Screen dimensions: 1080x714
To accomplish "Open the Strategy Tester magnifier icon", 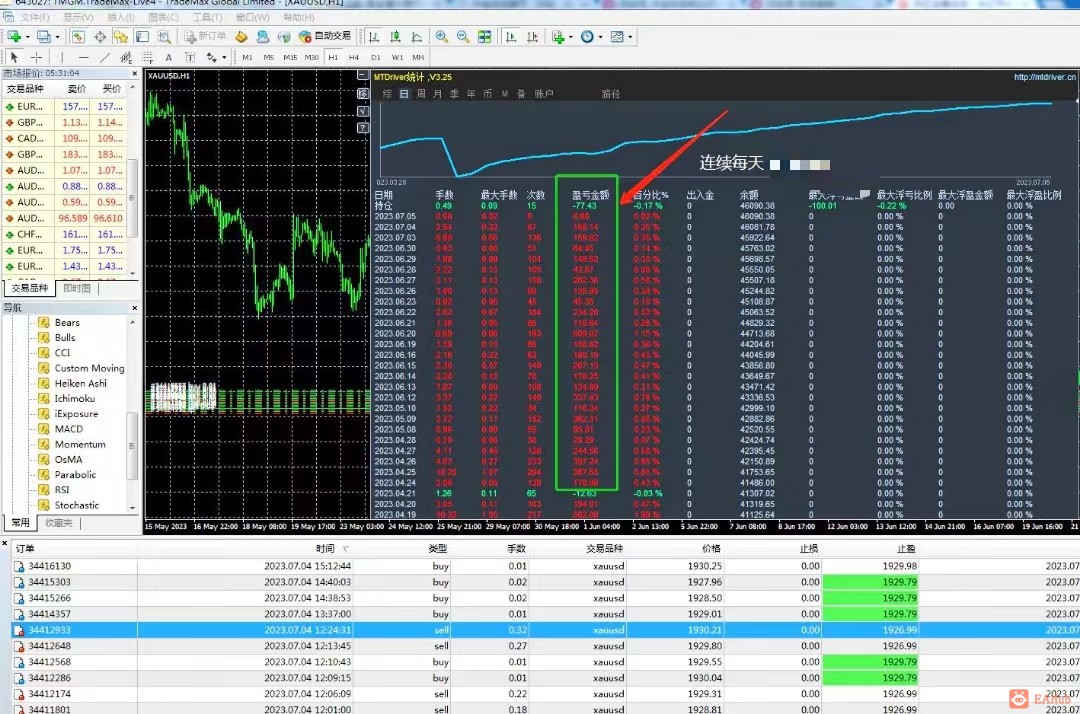I will pos(164,36).
